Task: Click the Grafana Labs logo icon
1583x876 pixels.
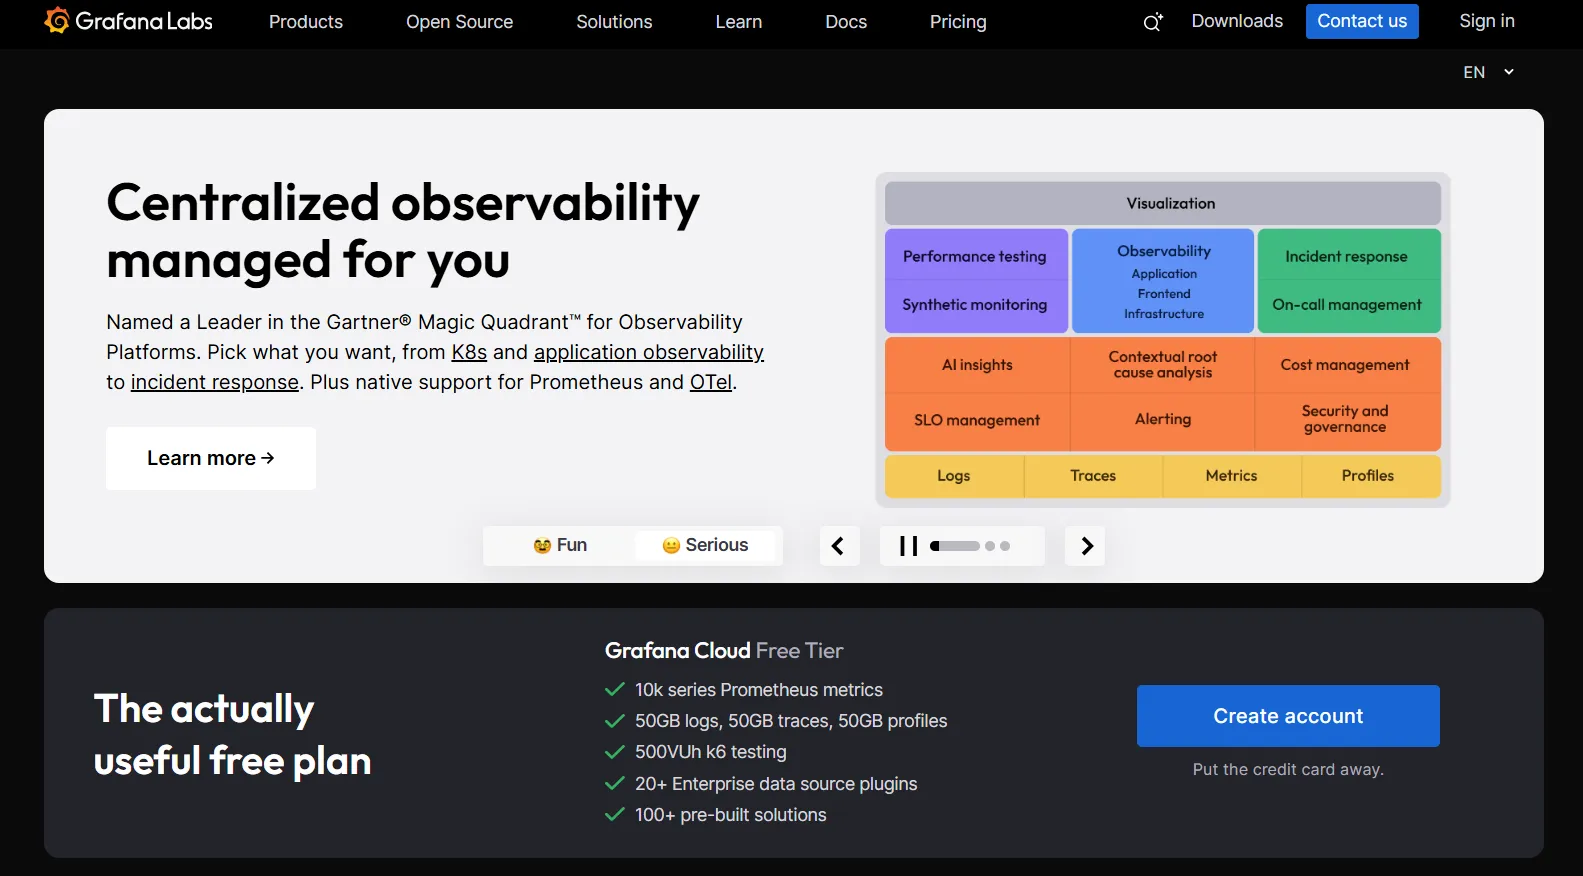Action: [57, 21]
